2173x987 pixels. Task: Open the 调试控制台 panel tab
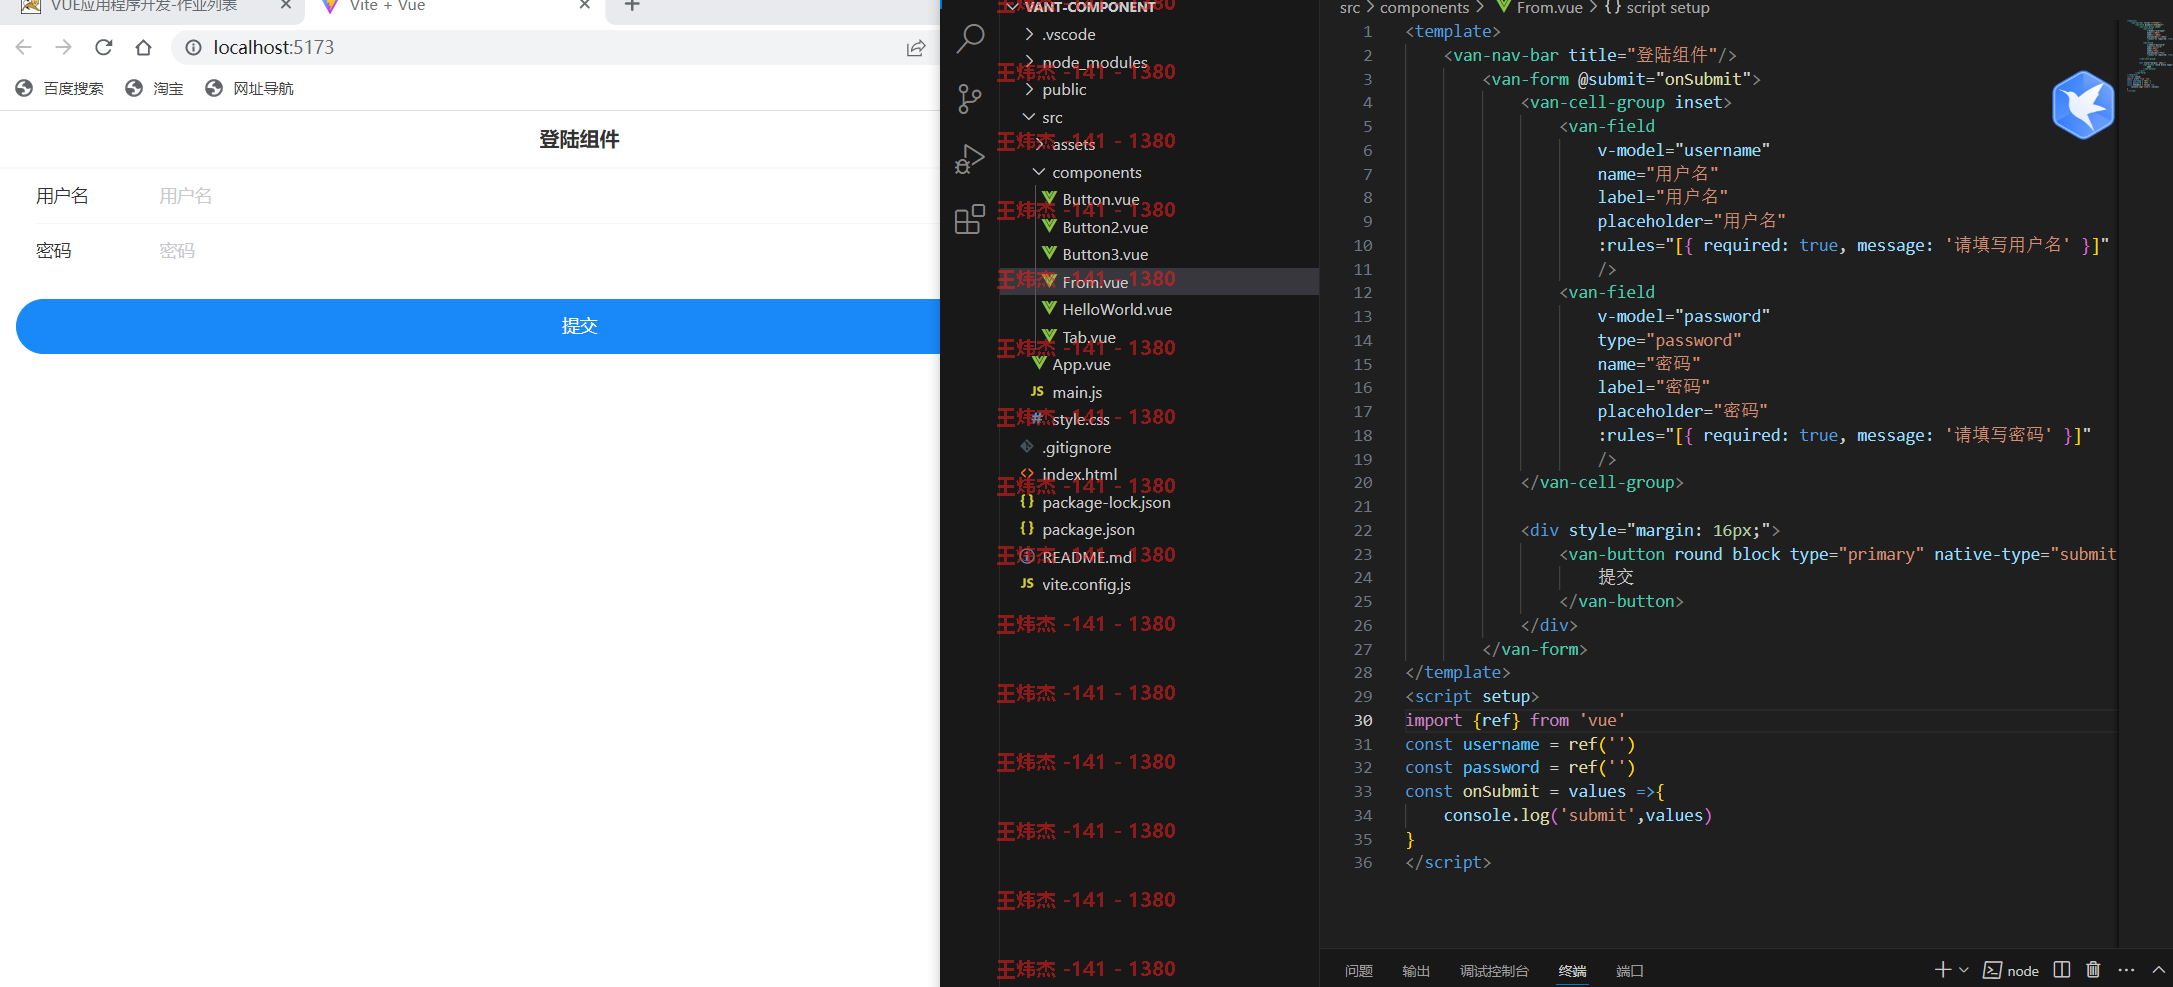click(1494, 971)
